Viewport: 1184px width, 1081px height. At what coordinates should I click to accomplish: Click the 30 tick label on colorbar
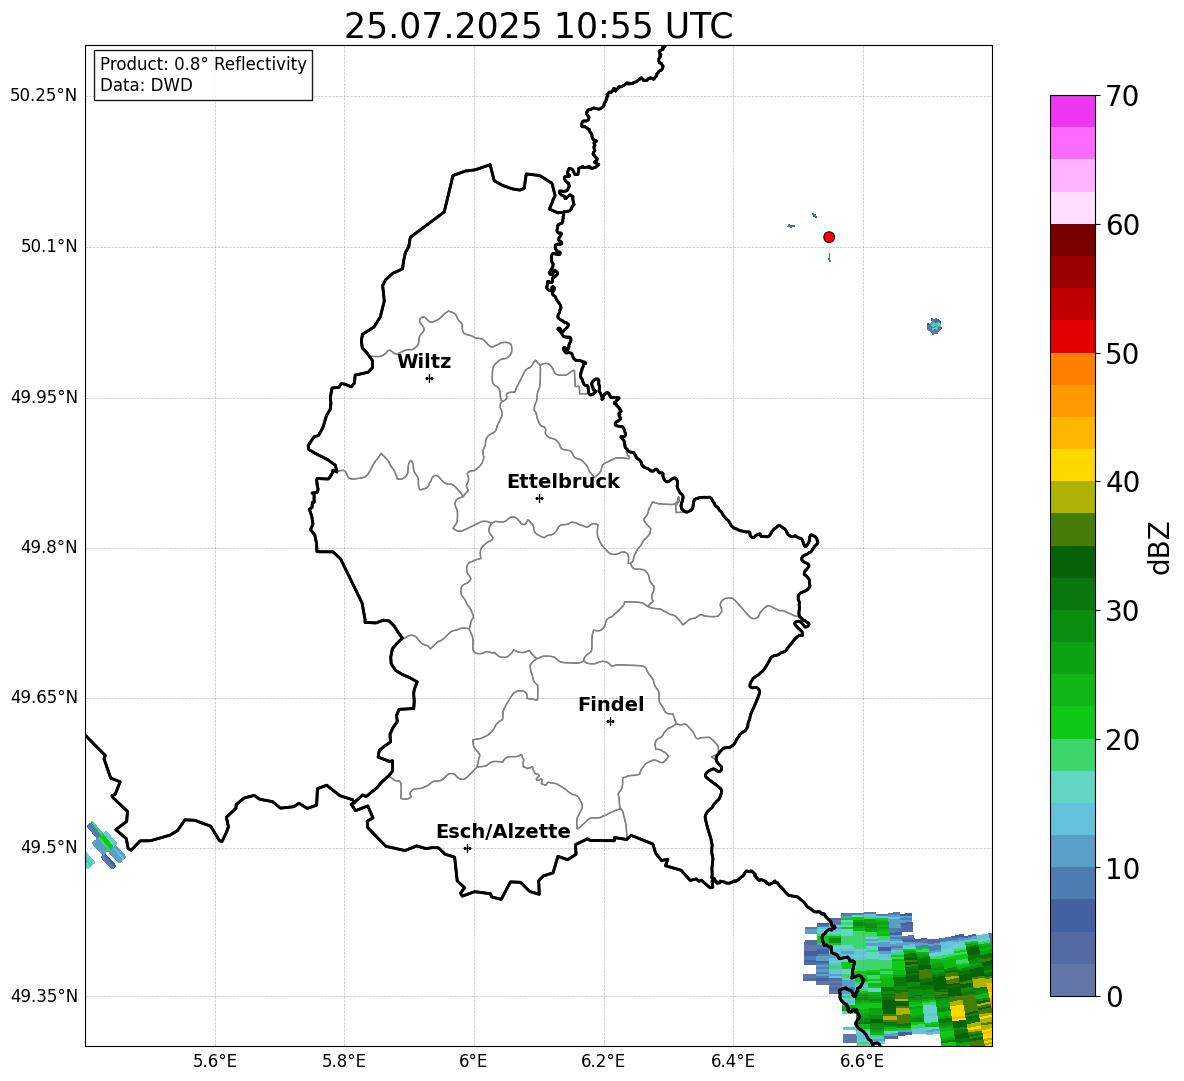[x=1121, y=611]
